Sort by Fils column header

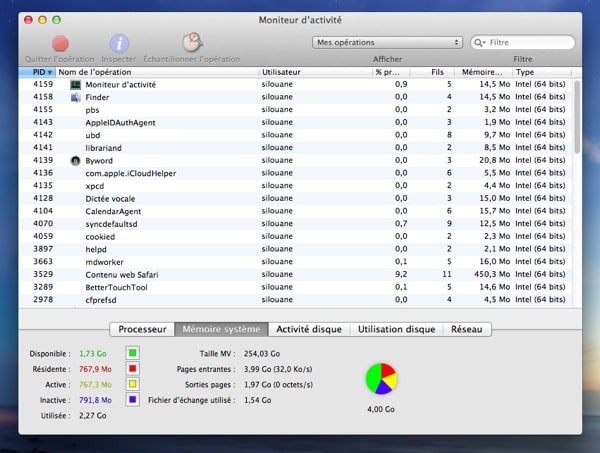(x=432, y=72)
